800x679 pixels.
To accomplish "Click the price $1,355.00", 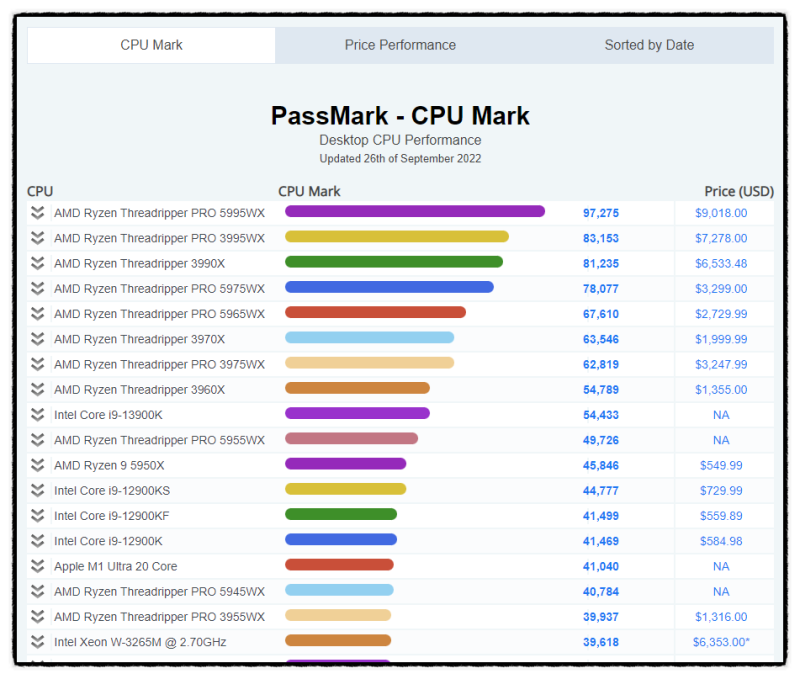I will pos(721,390).
